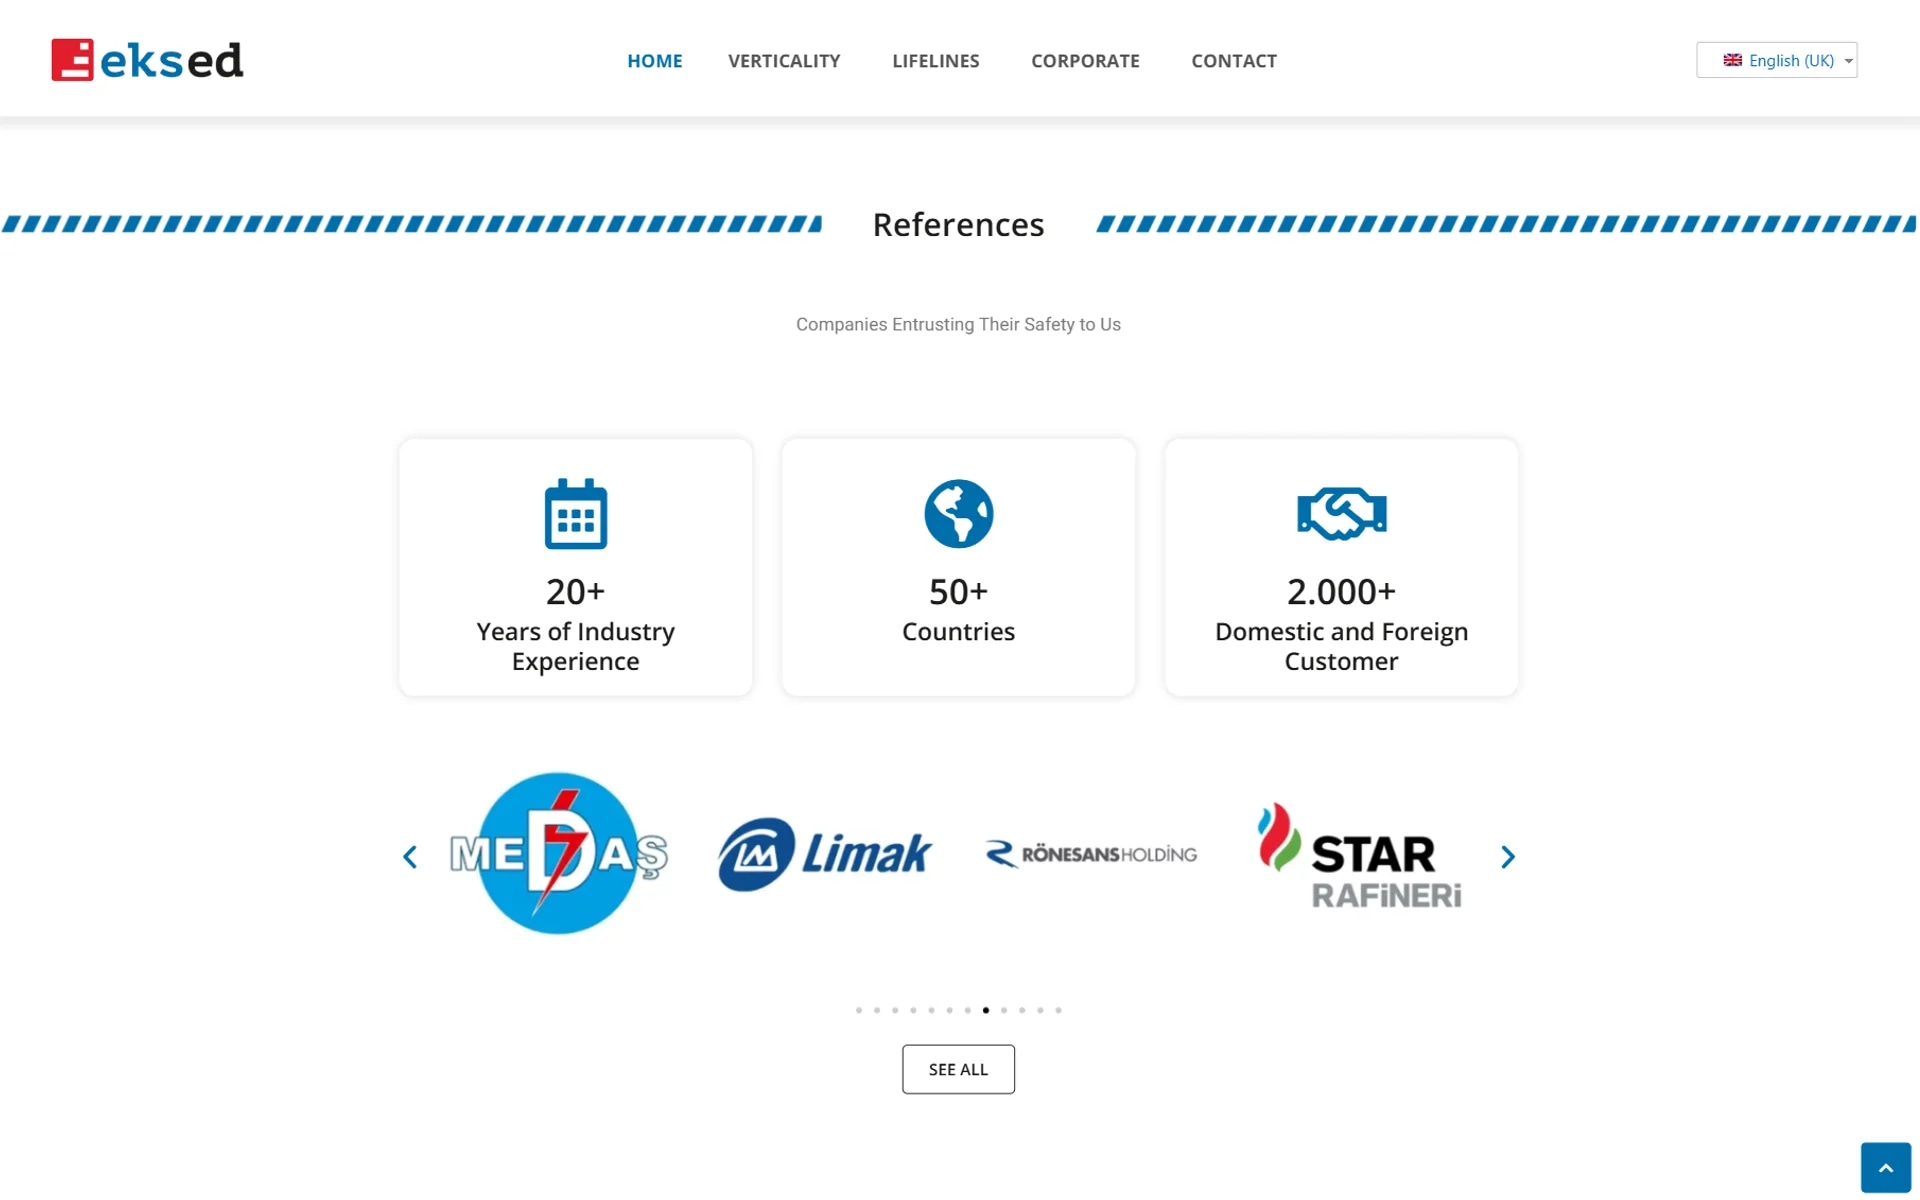Open the VERTICALITY menu
This screenshot has width=1920, height=1200.
pos(784,61)
